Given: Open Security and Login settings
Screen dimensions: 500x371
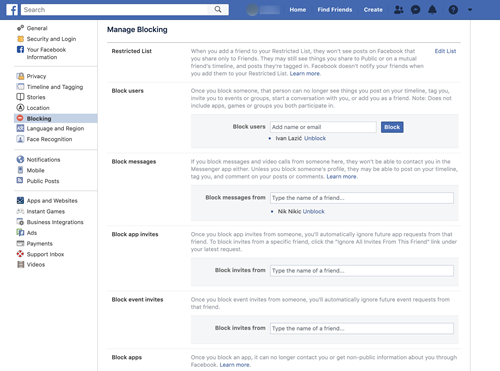Looking at the screenshot, I should [51, 39].
